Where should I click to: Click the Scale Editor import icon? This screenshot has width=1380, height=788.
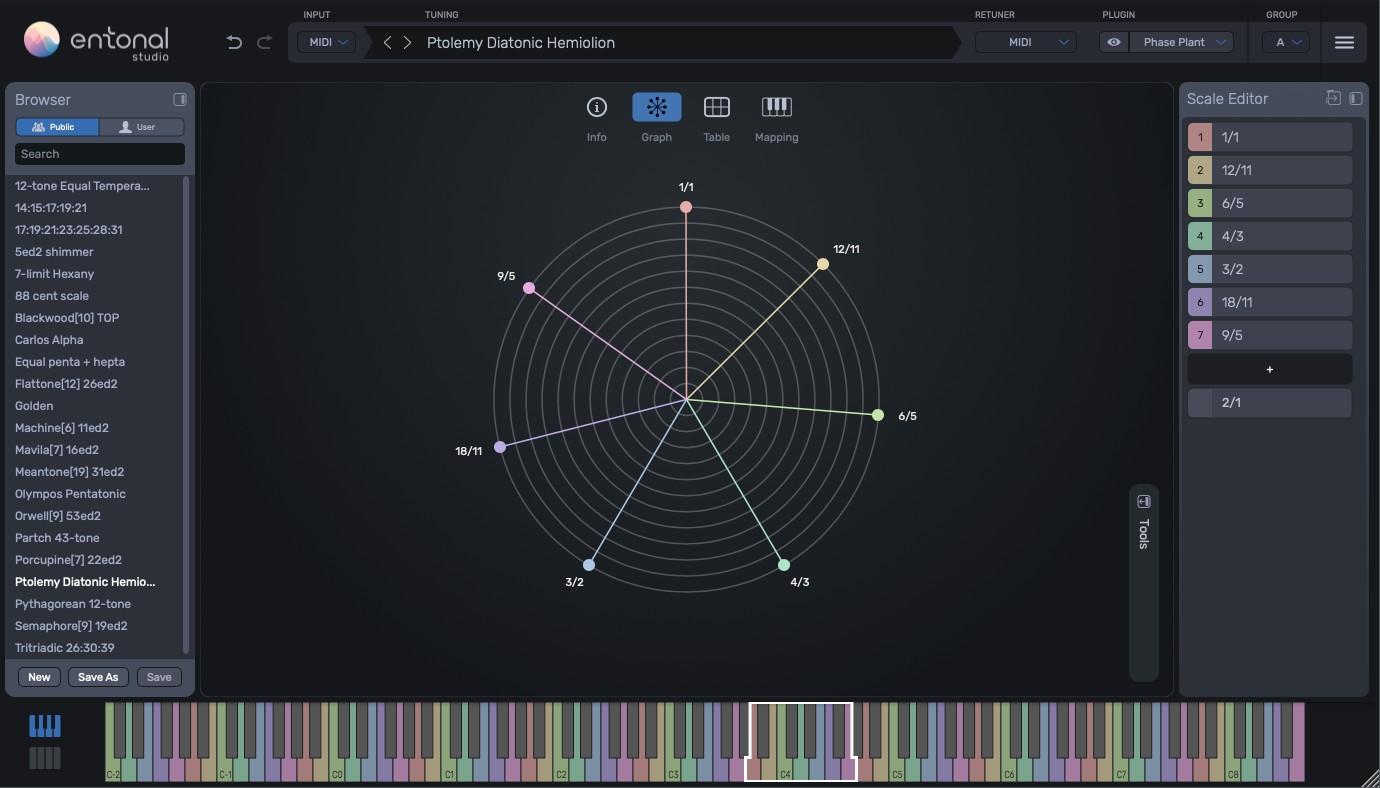1333,98
